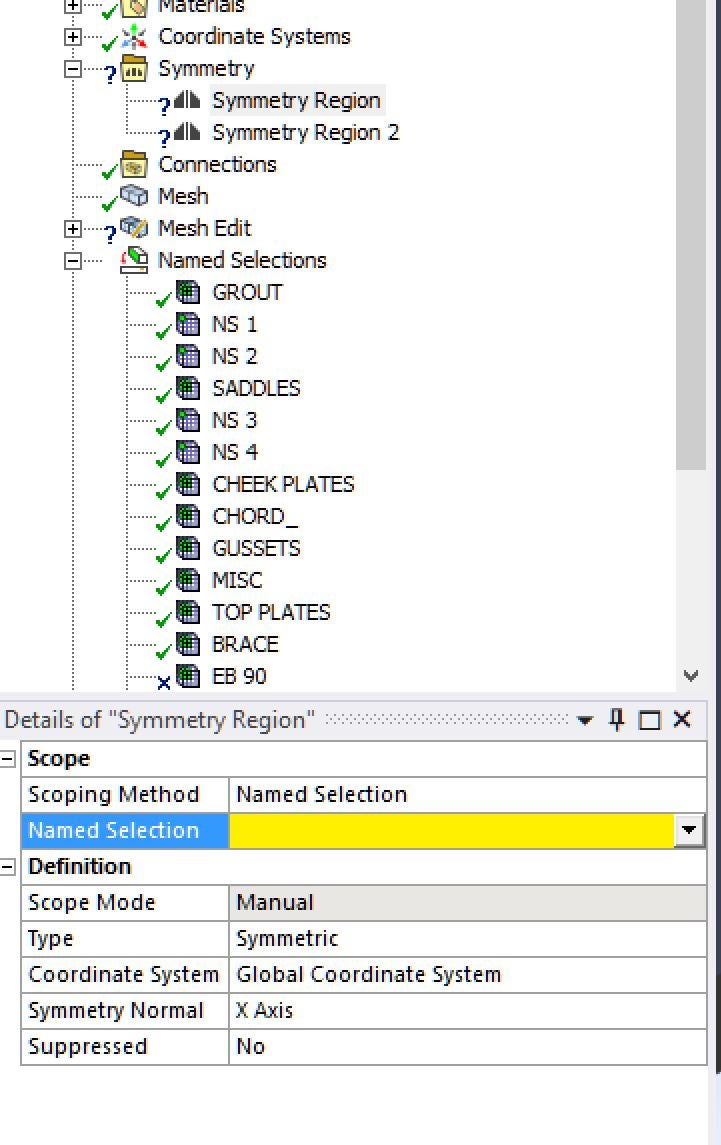Viewport: 721px width, 1145px height.
Task: Click the tree scrollbar down arrow
Action: pyautogui.click(x=690, y=675)
